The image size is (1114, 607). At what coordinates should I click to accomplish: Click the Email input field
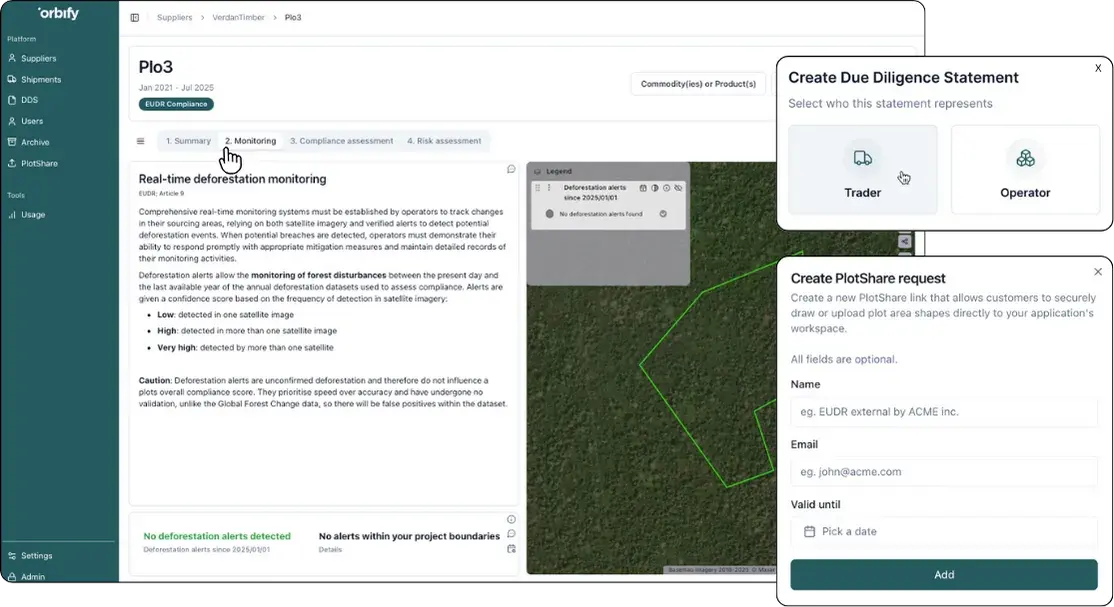point(944,472)
